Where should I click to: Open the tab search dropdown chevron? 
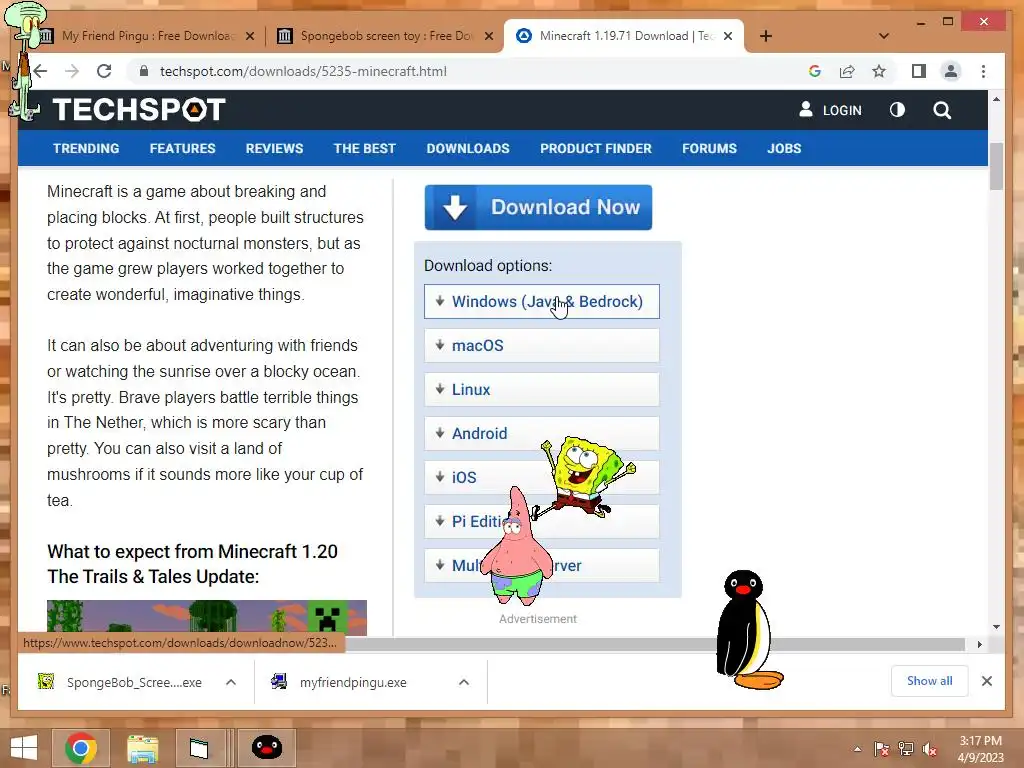coord(884,36)
